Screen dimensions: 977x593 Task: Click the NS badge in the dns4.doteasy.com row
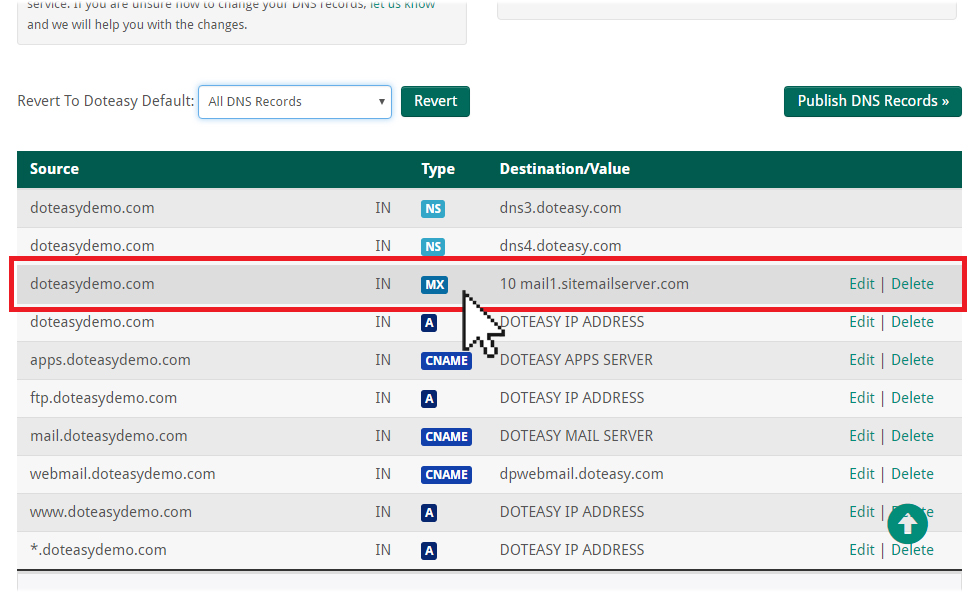(x=432, y=247)
